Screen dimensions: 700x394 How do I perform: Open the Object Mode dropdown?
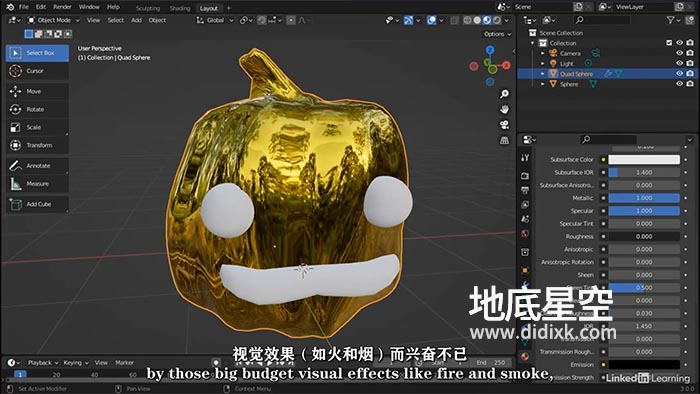pyautogui.click(x=54, y=20)
